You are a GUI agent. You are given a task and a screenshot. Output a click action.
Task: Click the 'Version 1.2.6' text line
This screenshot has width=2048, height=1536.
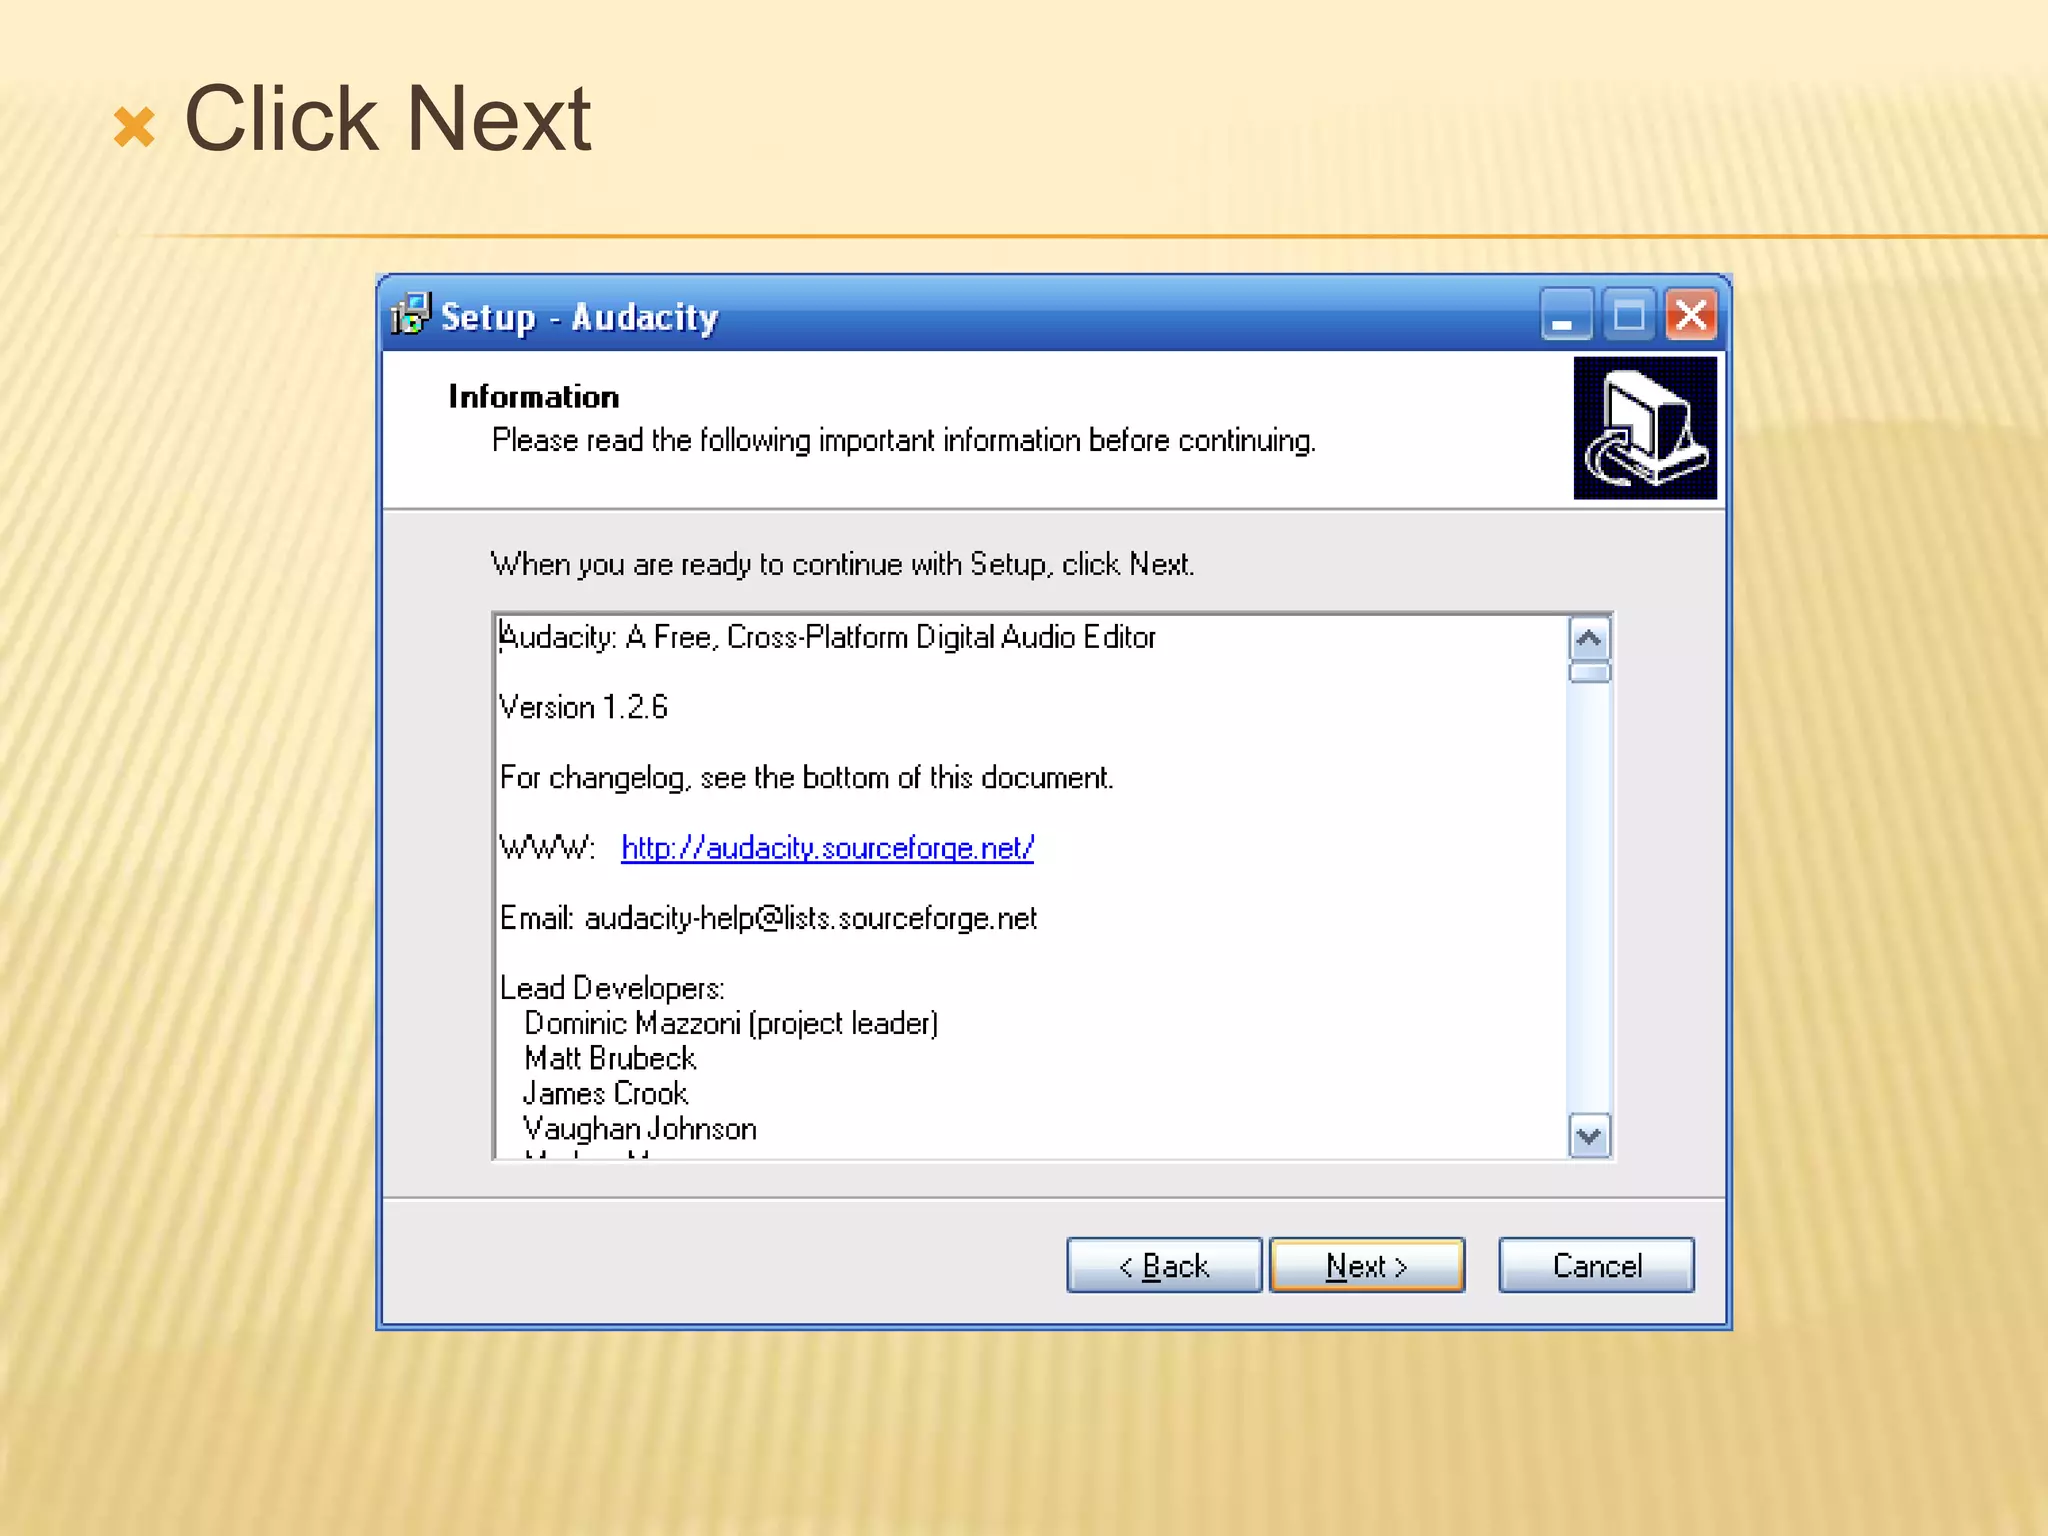(x=583, y=708)
